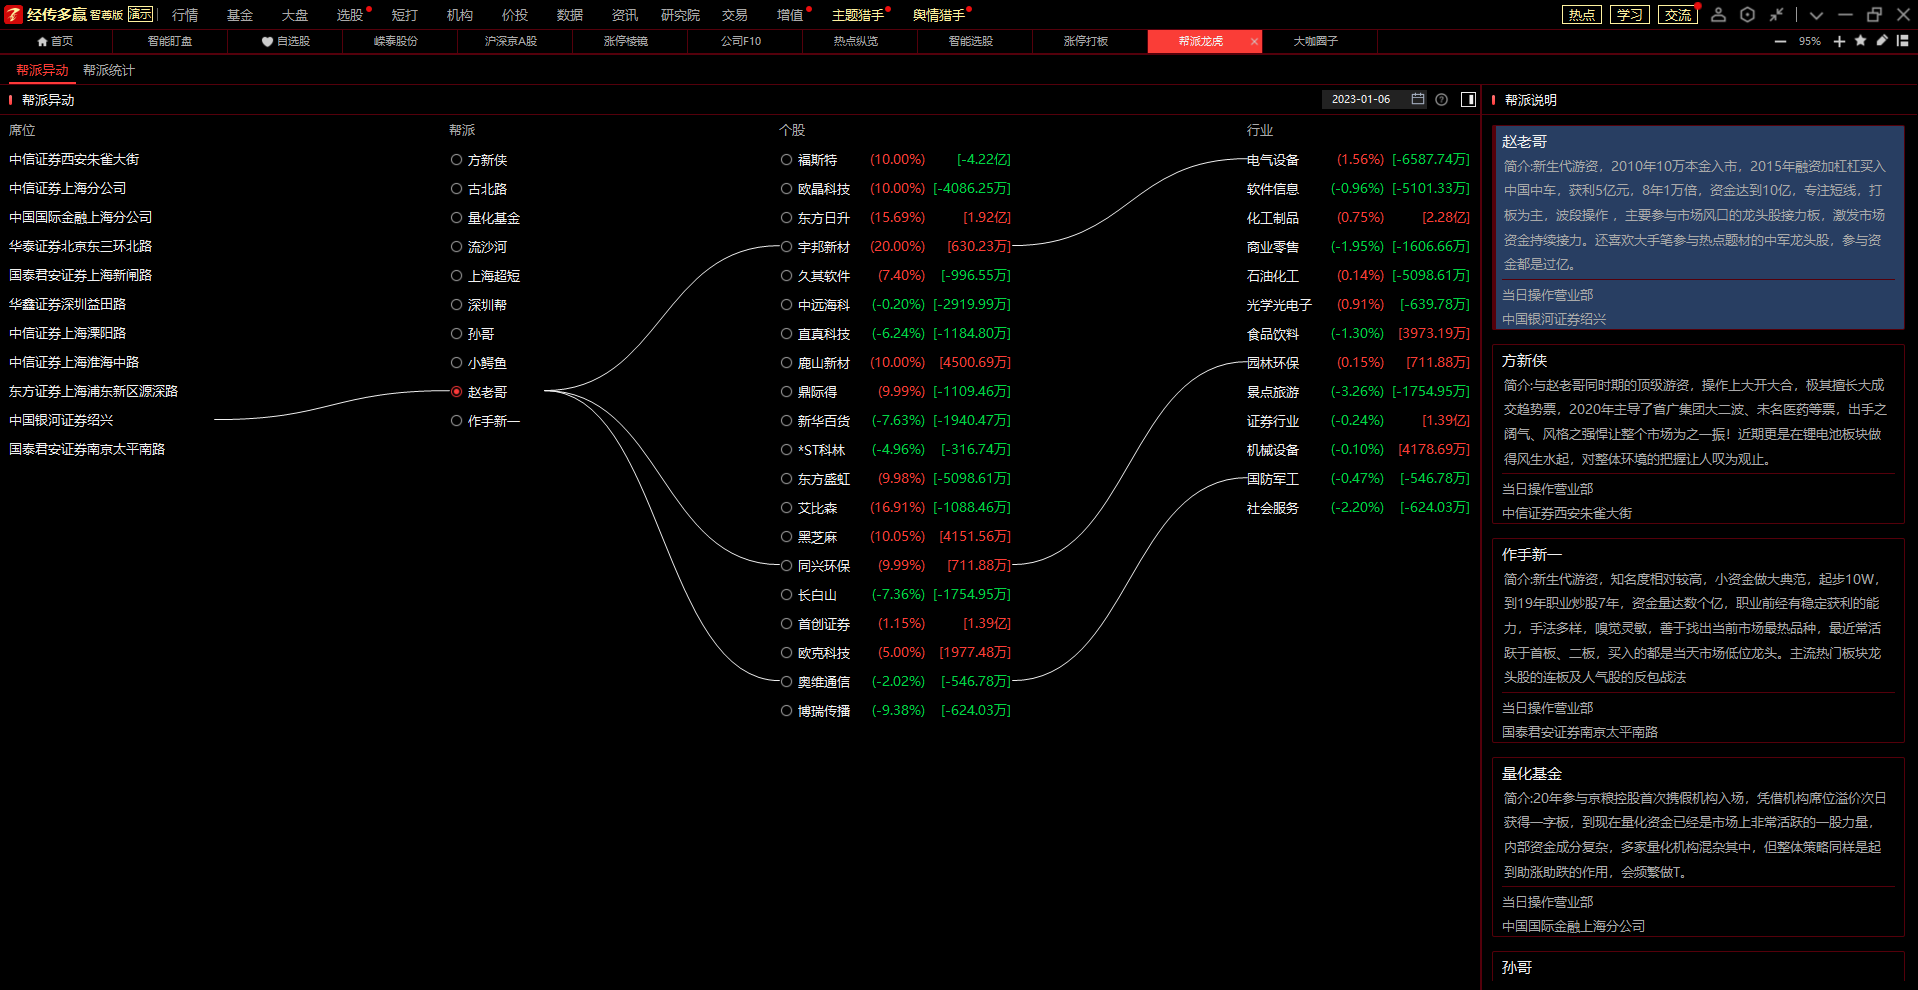Toggle the right side panel icon
This screenshot has width=1918, height=990.
1468,99
